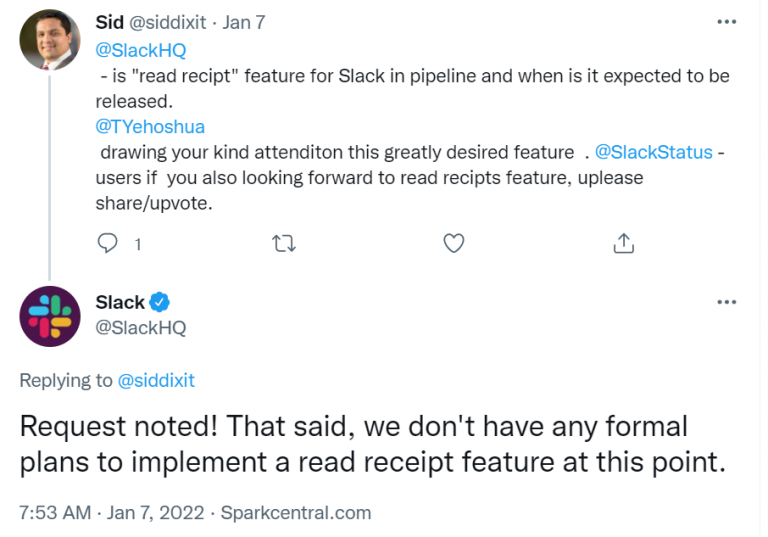This screenshot has width=768, height=537.
Task: Click Sid's profile picture
Action: 50,40
